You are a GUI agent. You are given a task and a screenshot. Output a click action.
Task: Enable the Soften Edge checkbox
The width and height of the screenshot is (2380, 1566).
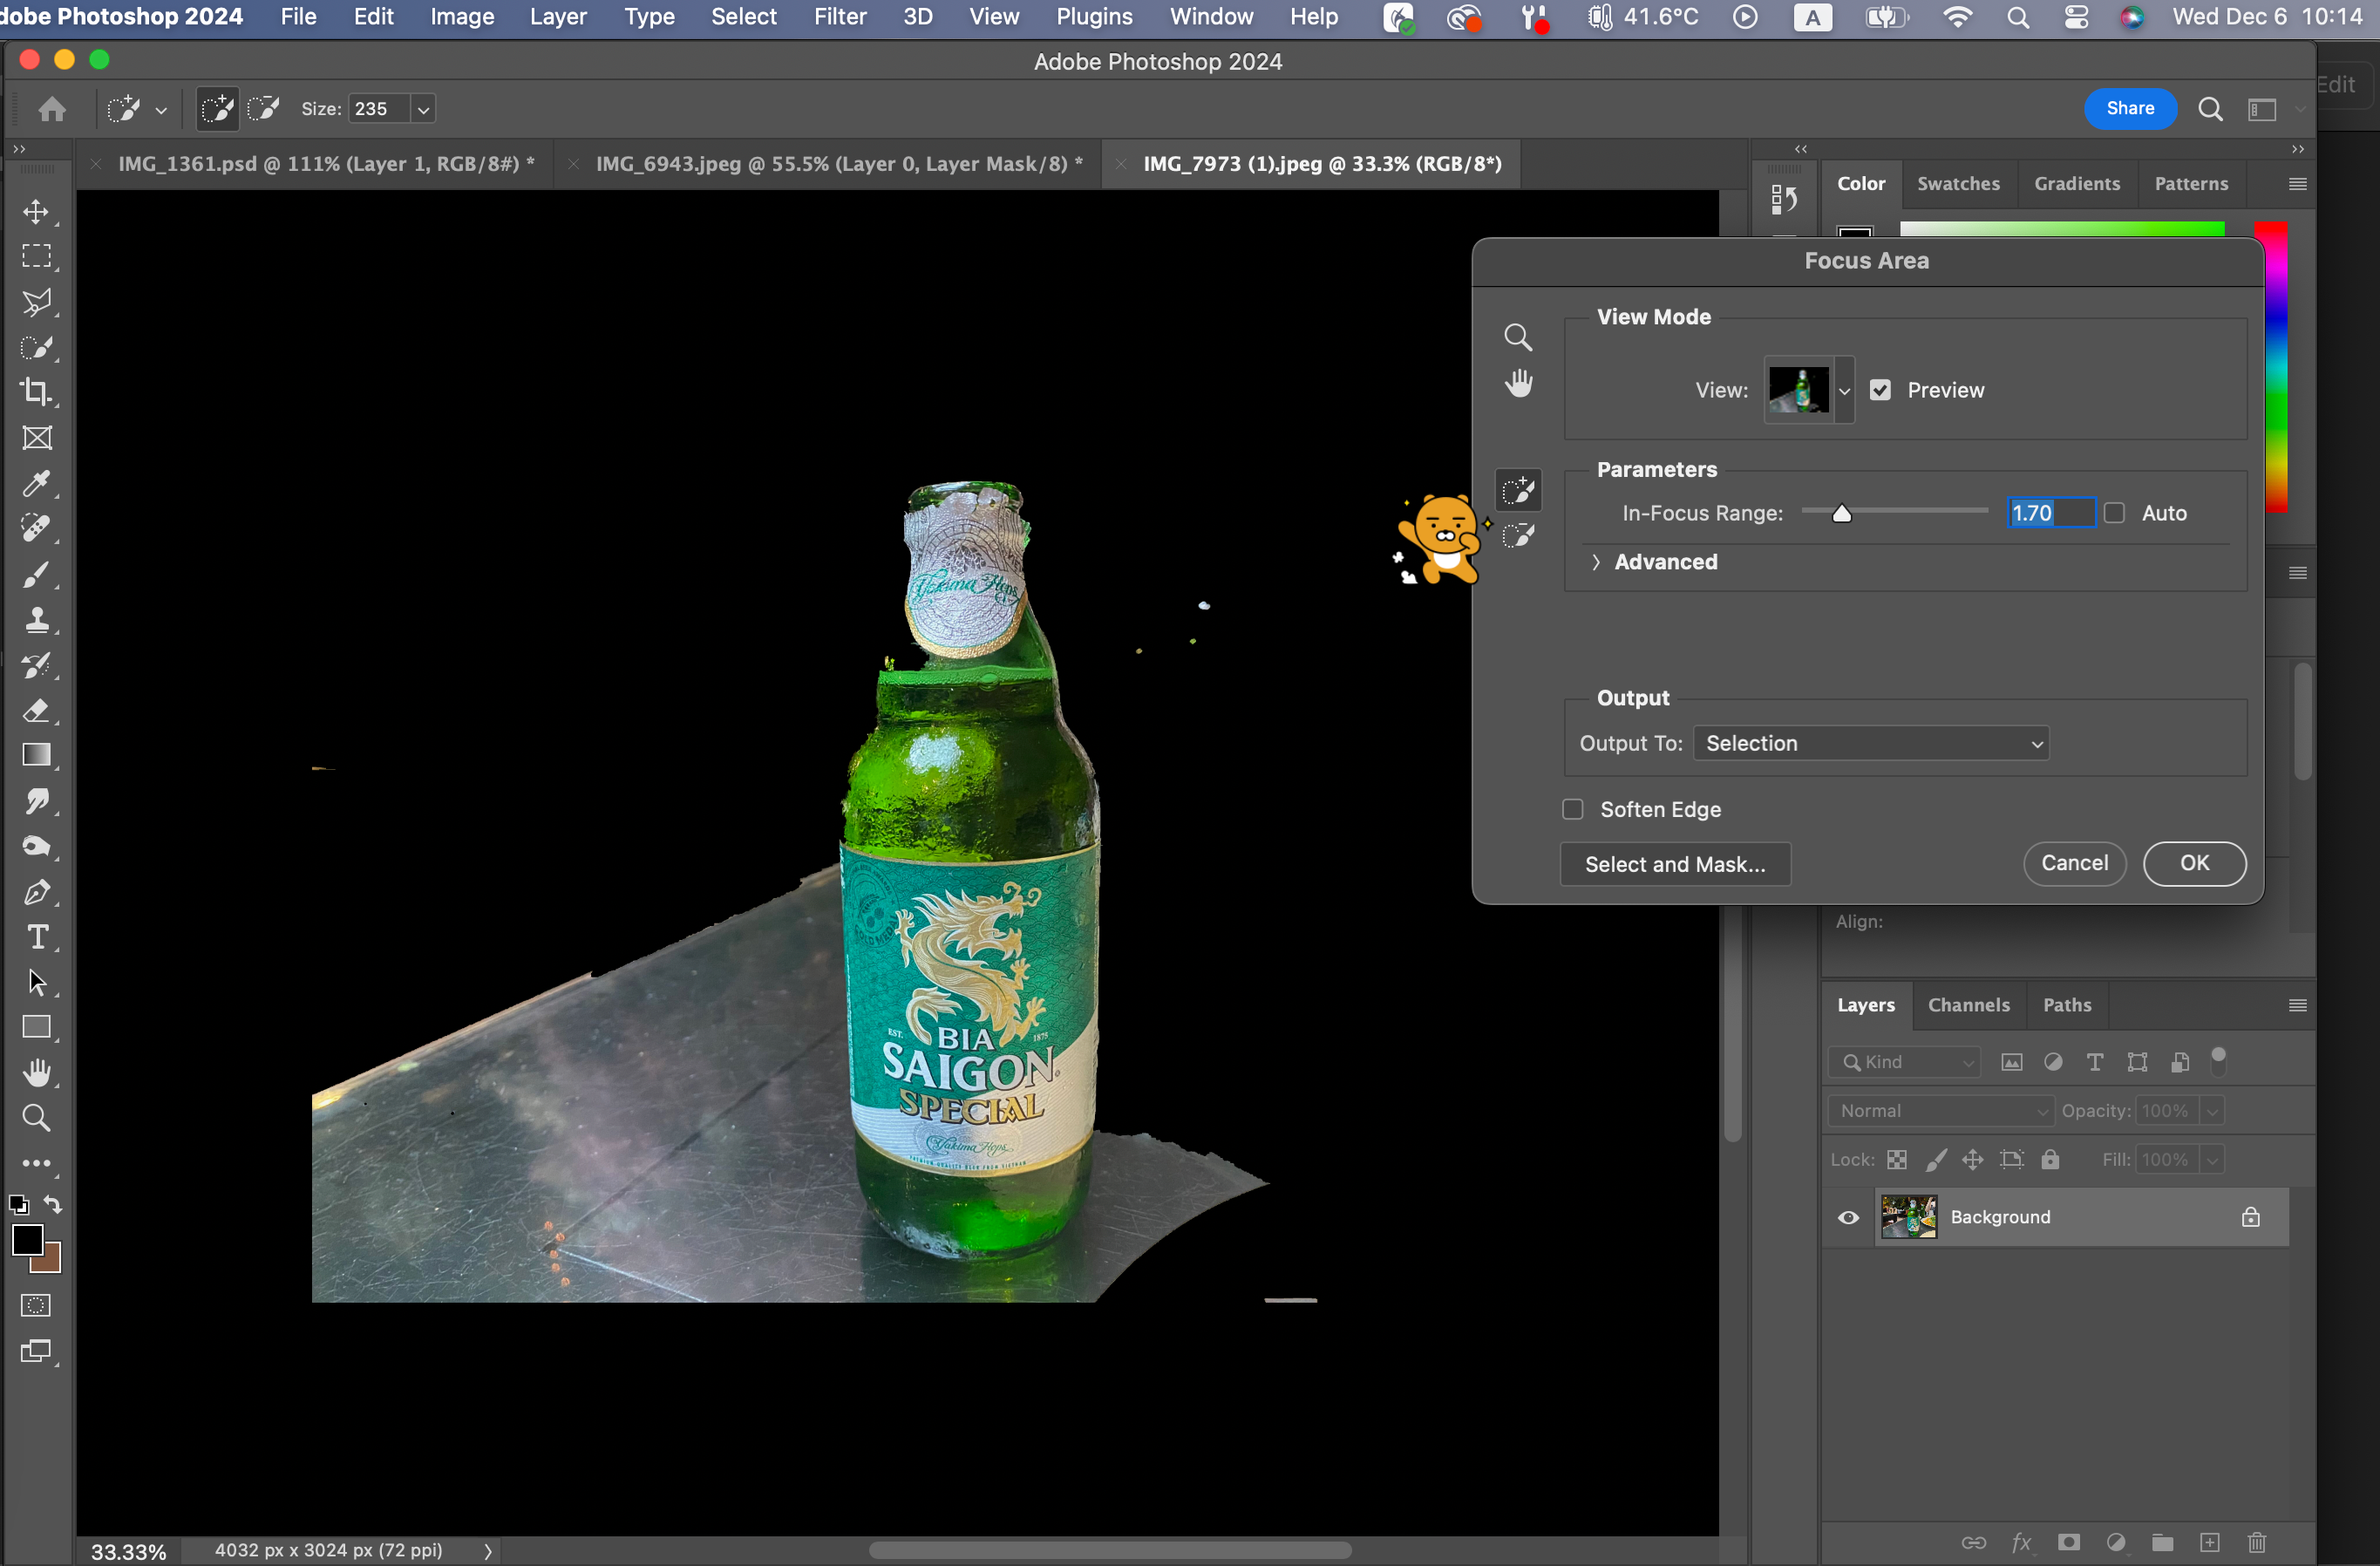(x=1573, y=809)
